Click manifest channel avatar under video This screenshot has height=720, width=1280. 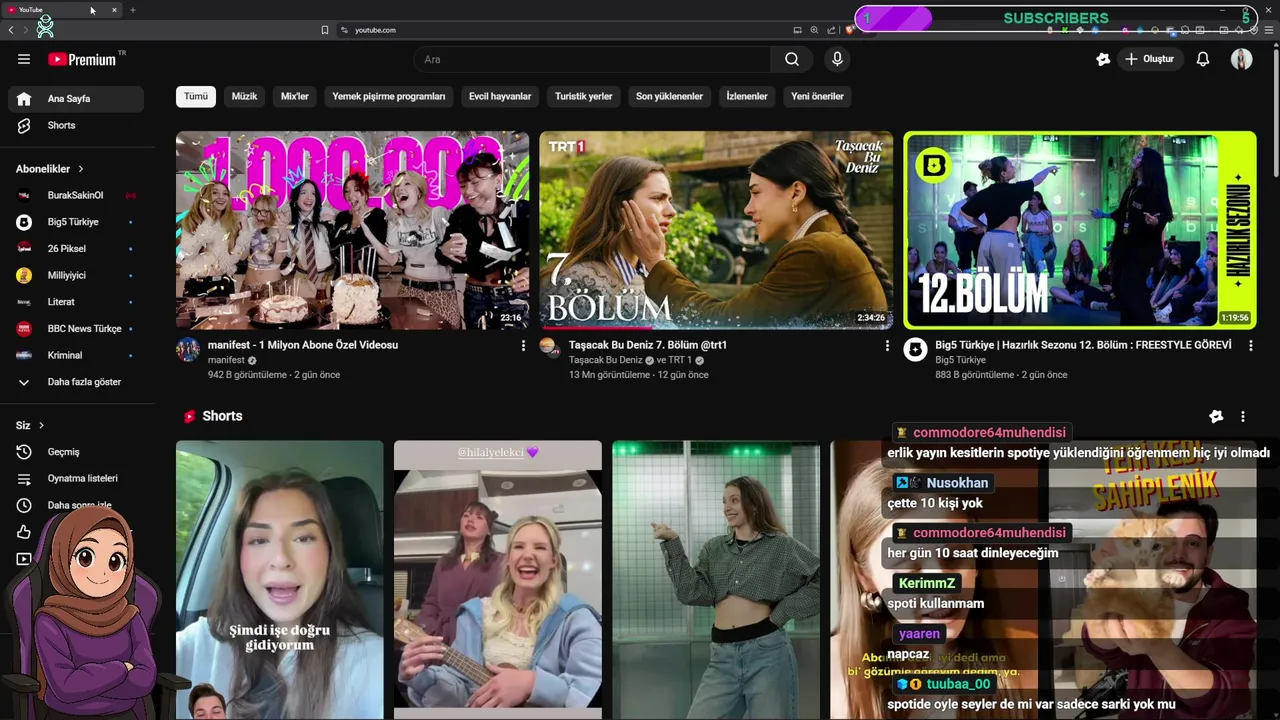188,349
